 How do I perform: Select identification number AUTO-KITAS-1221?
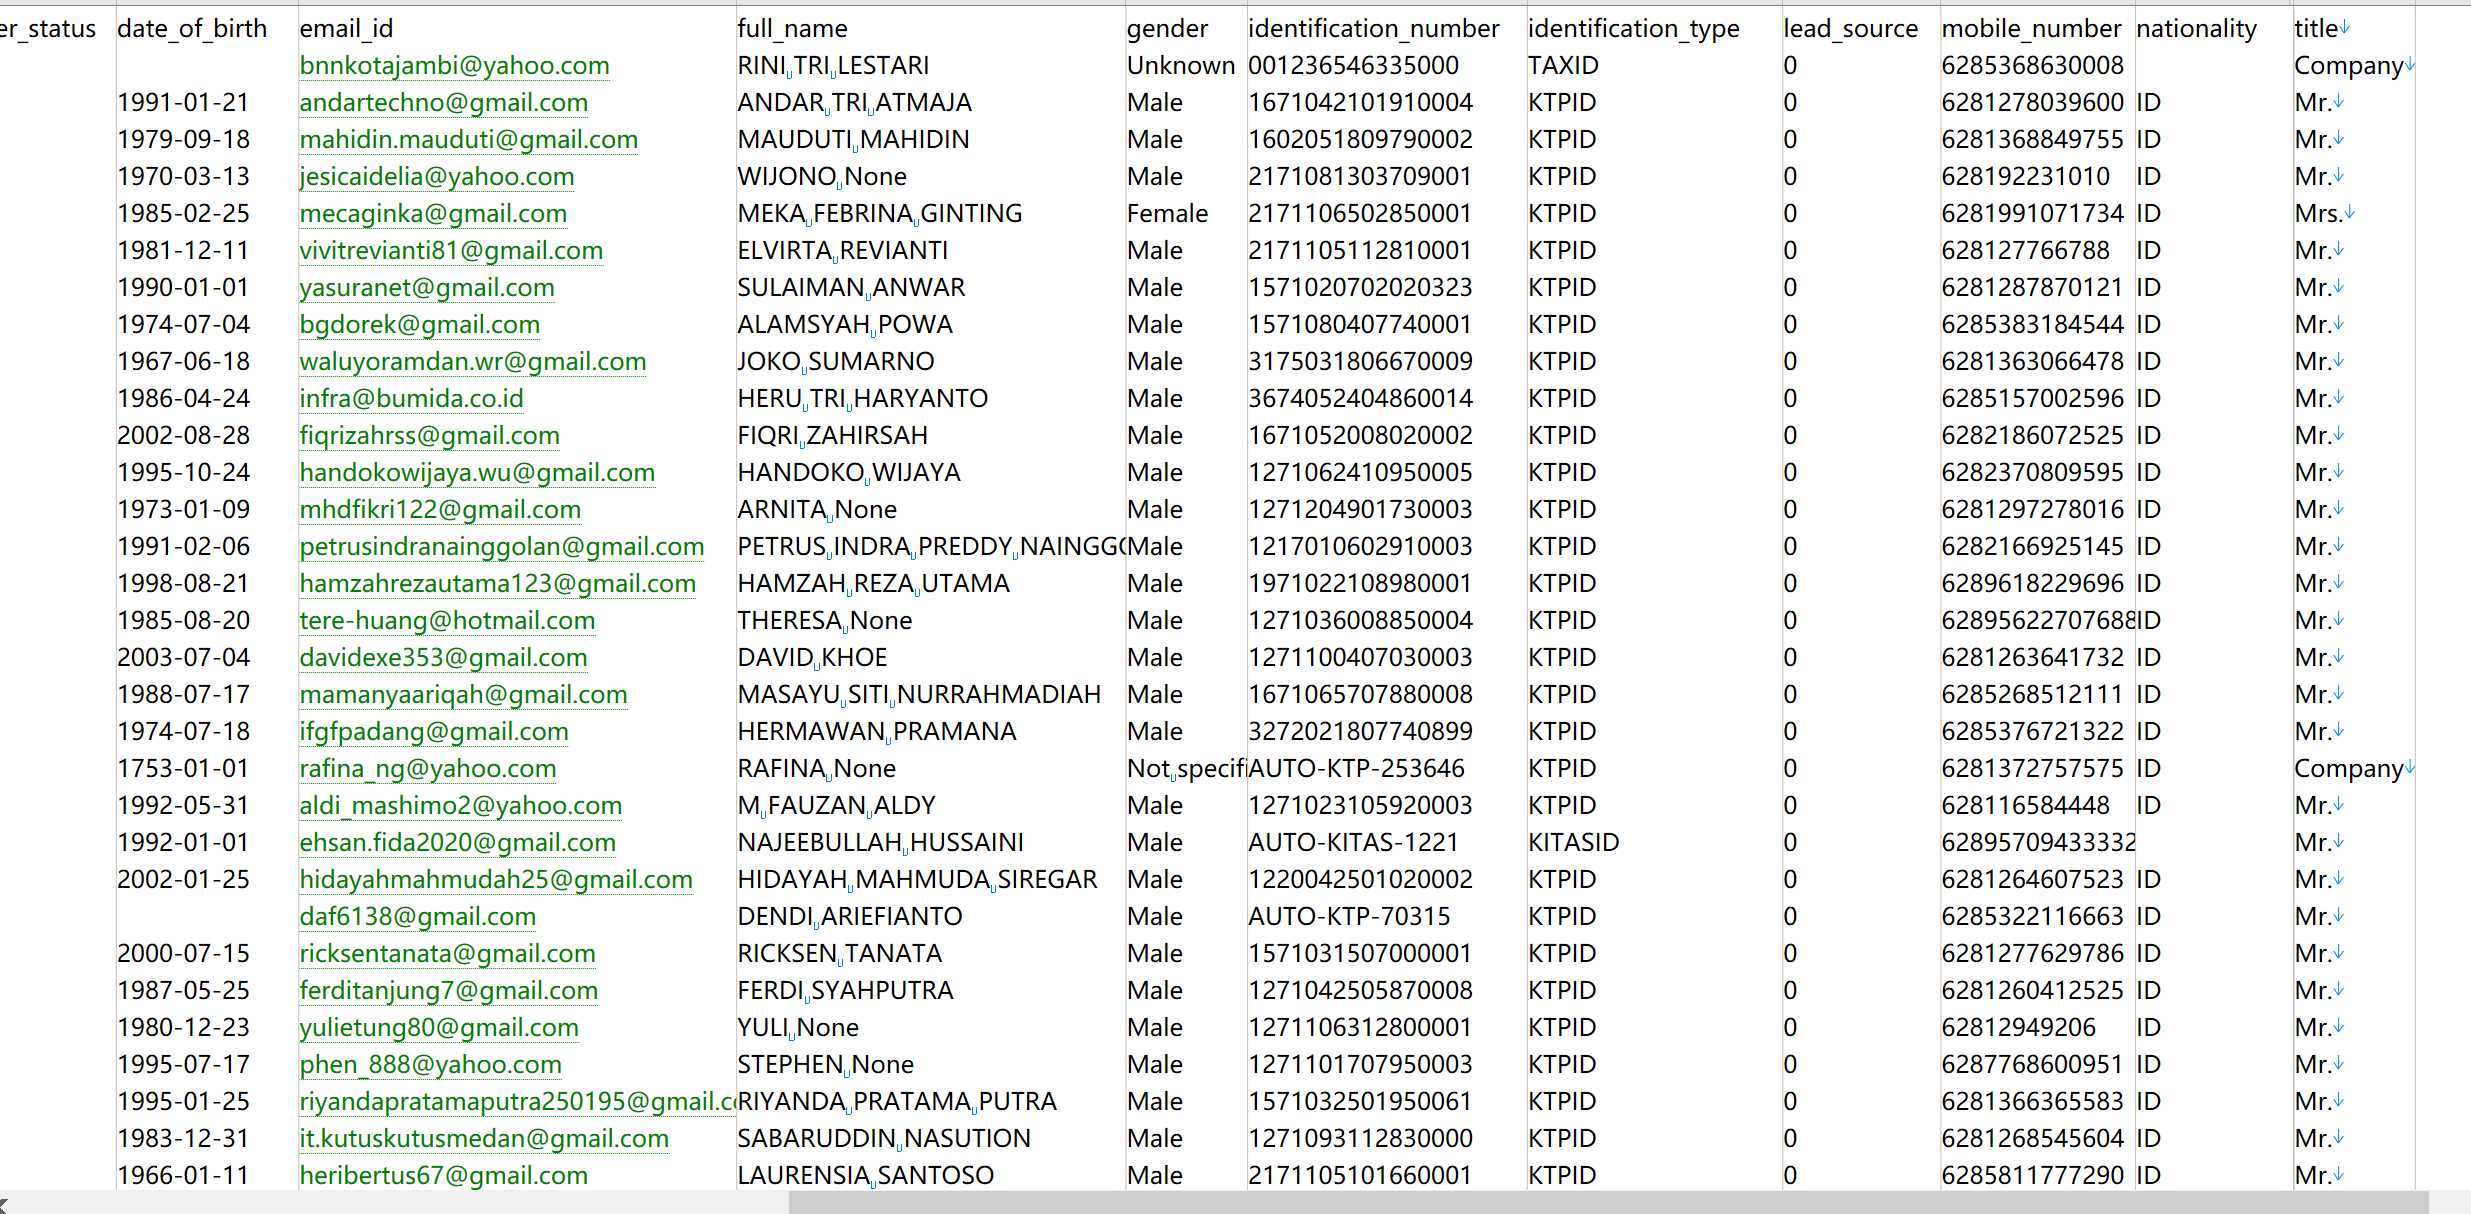(1353, 843)
